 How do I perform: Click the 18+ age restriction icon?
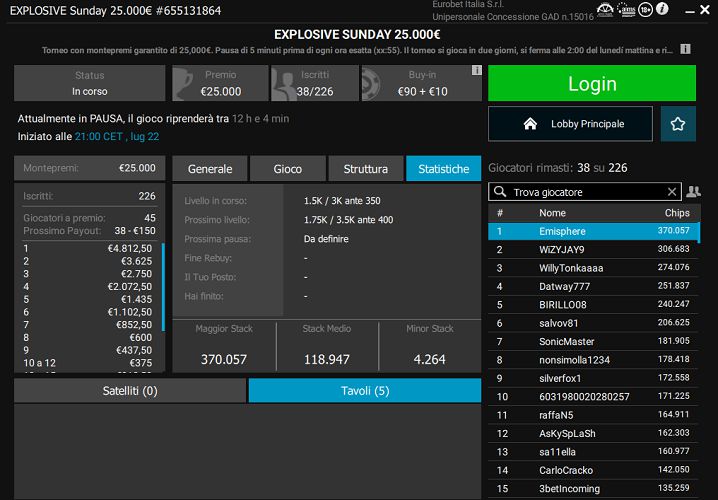click(x=645, y=9)
